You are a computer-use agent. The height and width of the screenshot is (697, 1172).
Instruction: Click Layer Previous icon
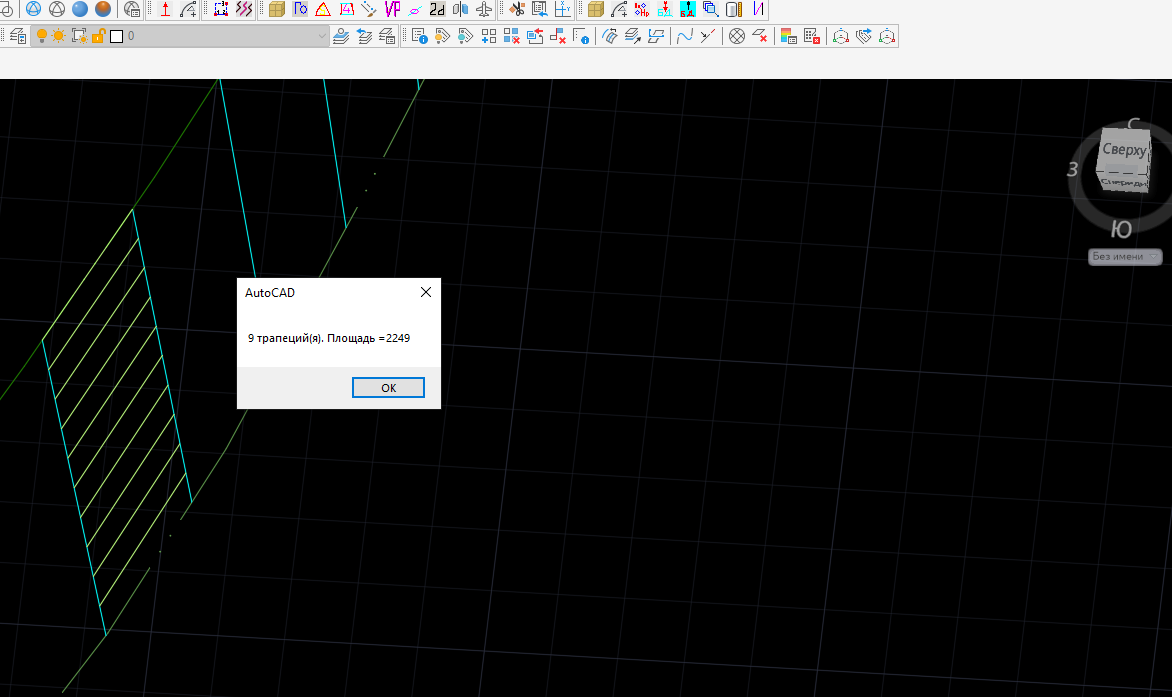[x=365, y=36]
